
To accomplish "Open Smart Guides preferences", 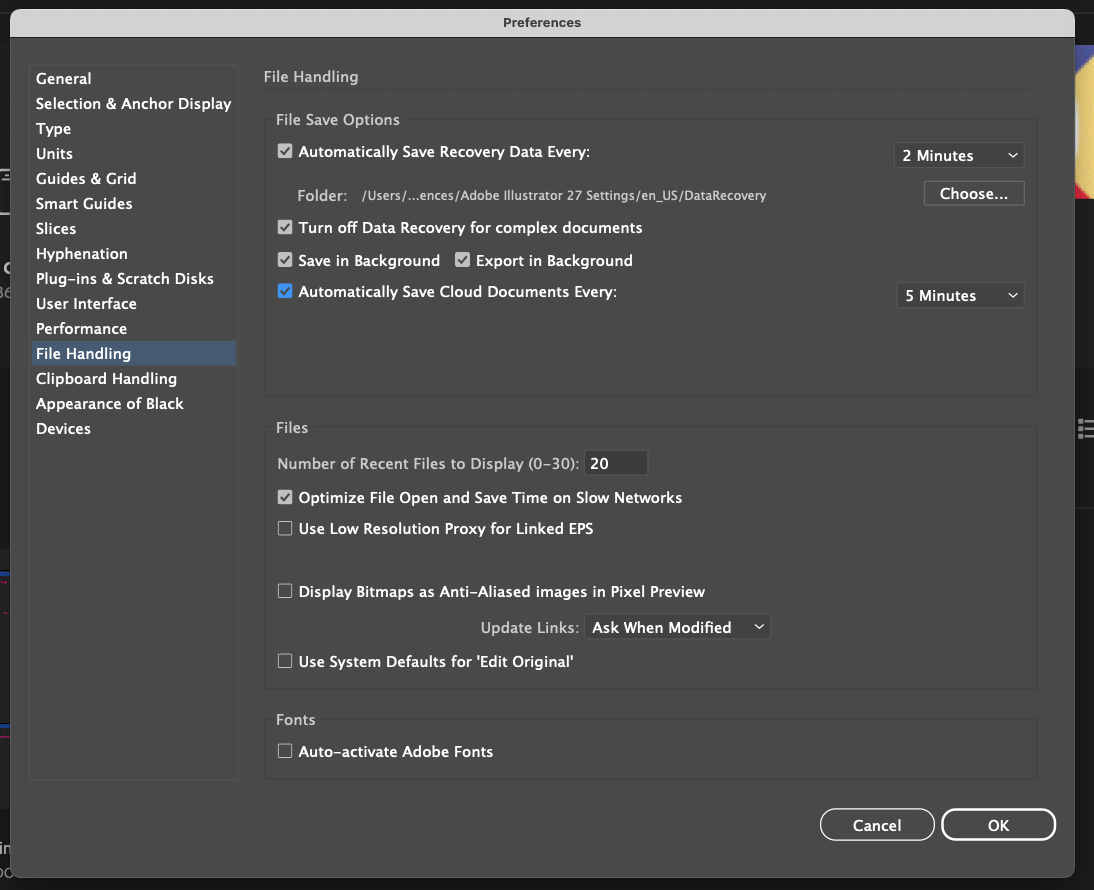I will [84, 203].
